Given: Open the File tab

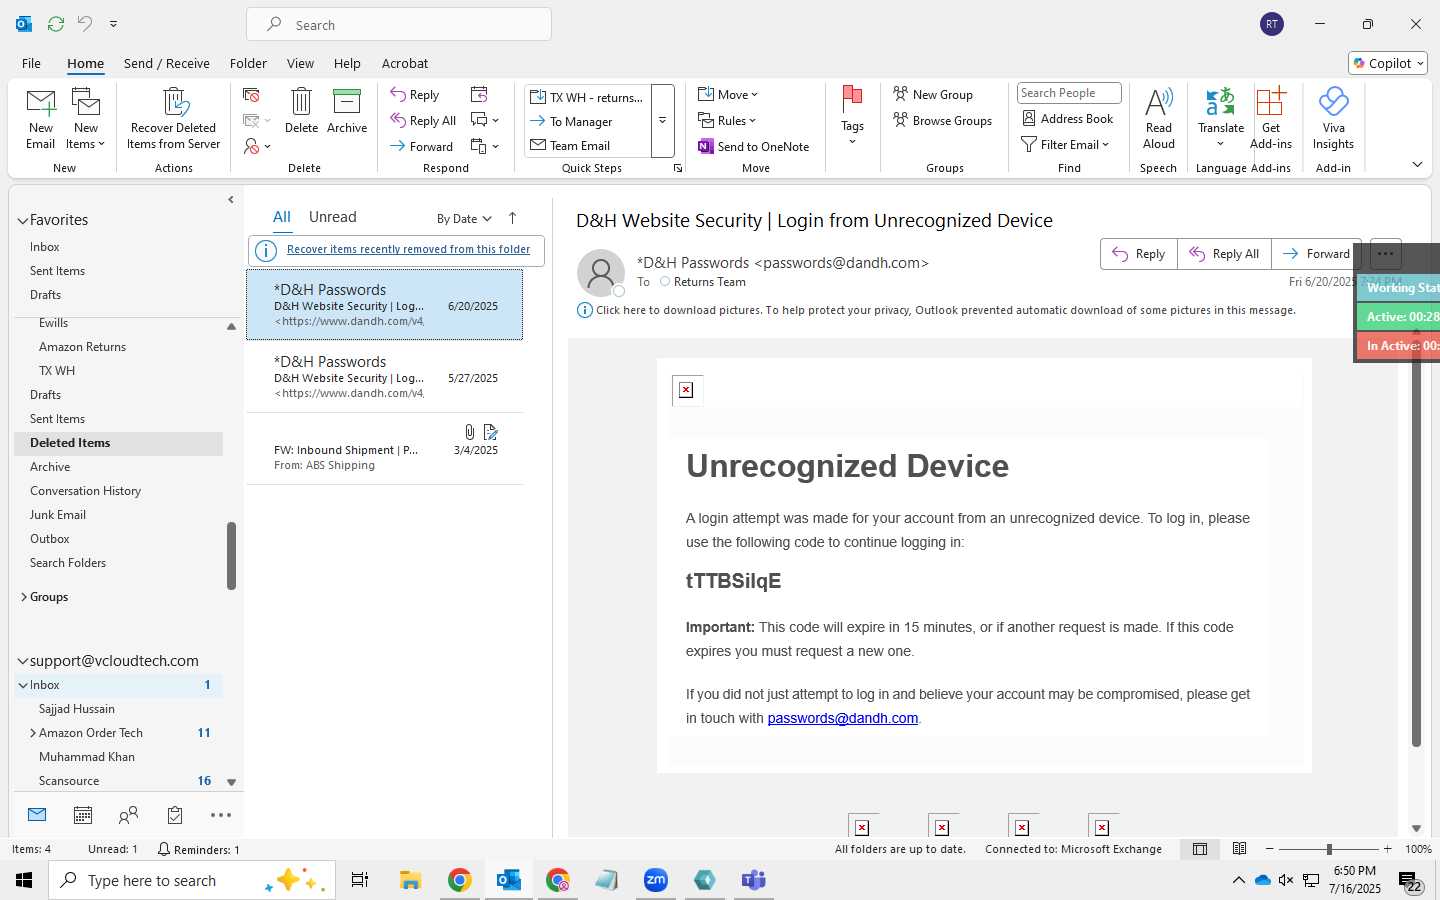Looking at the screenshot, I should [x=31, y=63].
